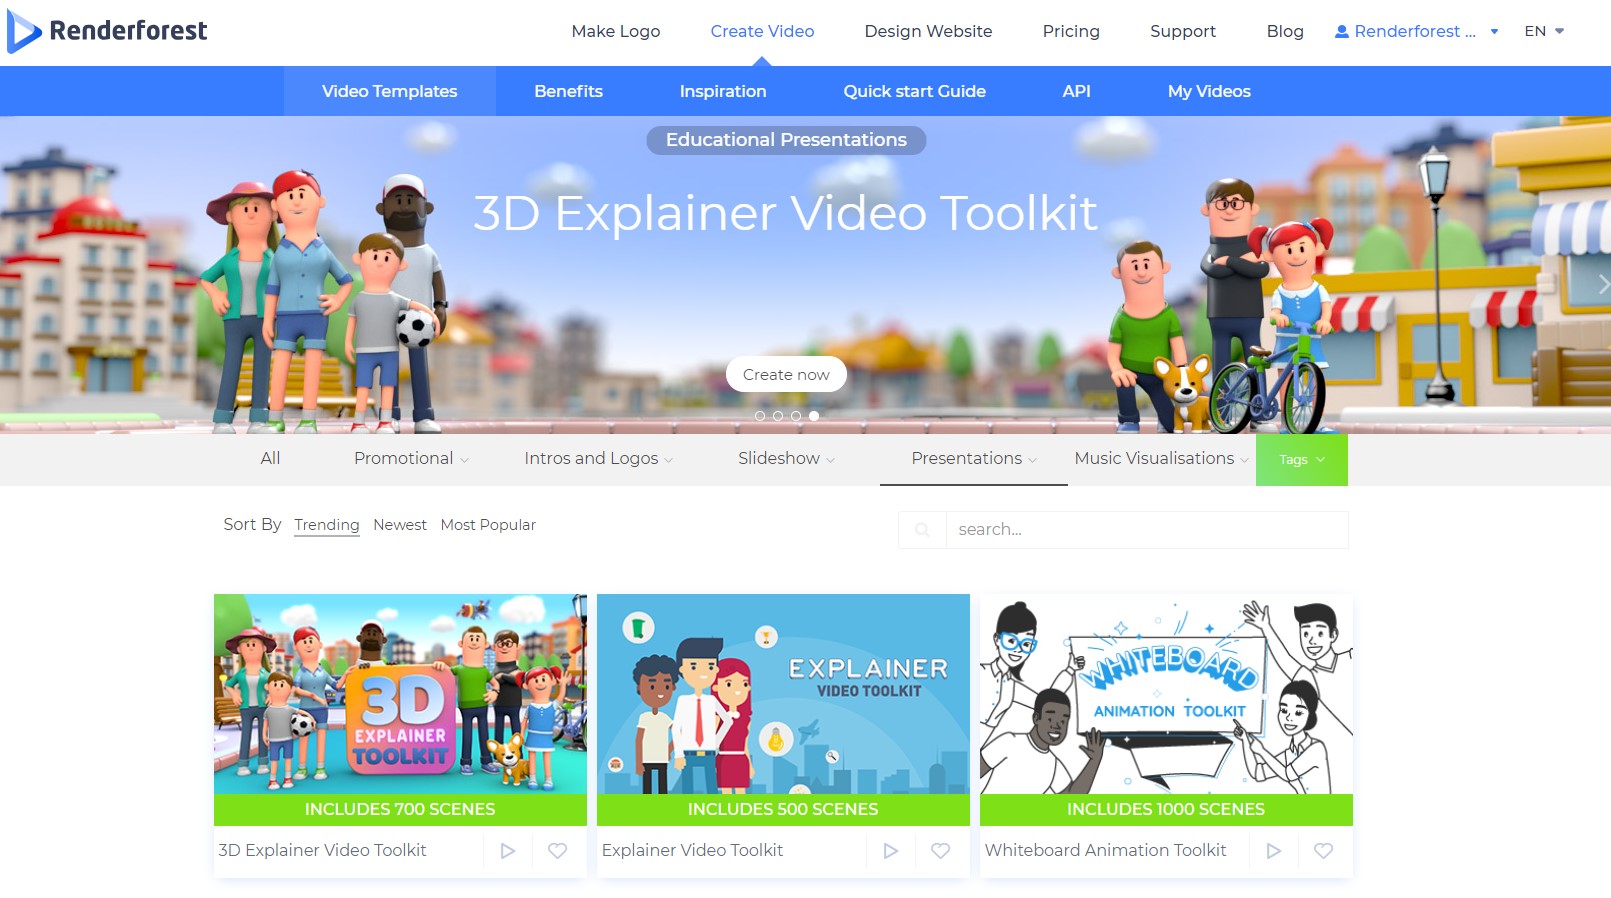Sort templates by Most Popular

488,525
